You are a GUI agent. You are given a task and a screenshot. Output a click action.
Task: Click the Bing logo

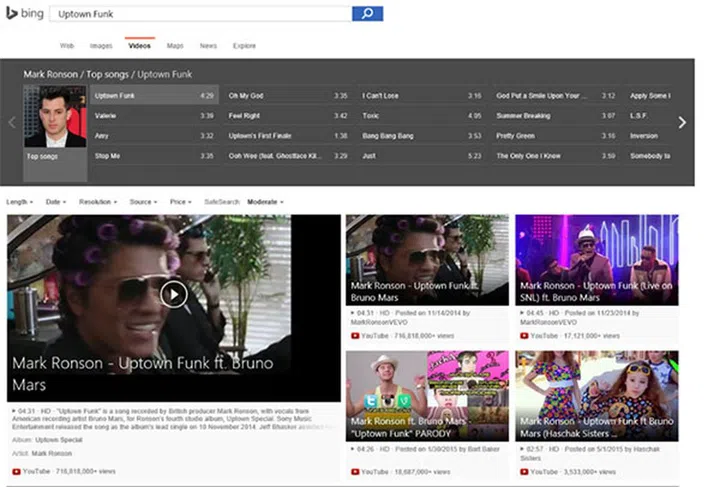pyautogui.click(x=25, y=13)
